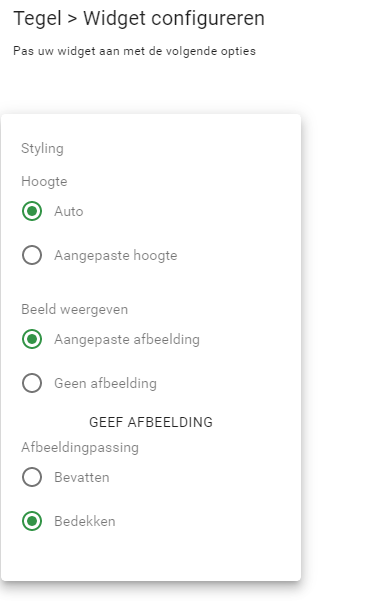Select the Aangepaste afbeelding radio button
The height and width of the screenshot is (601, 369).
[32, 339]
